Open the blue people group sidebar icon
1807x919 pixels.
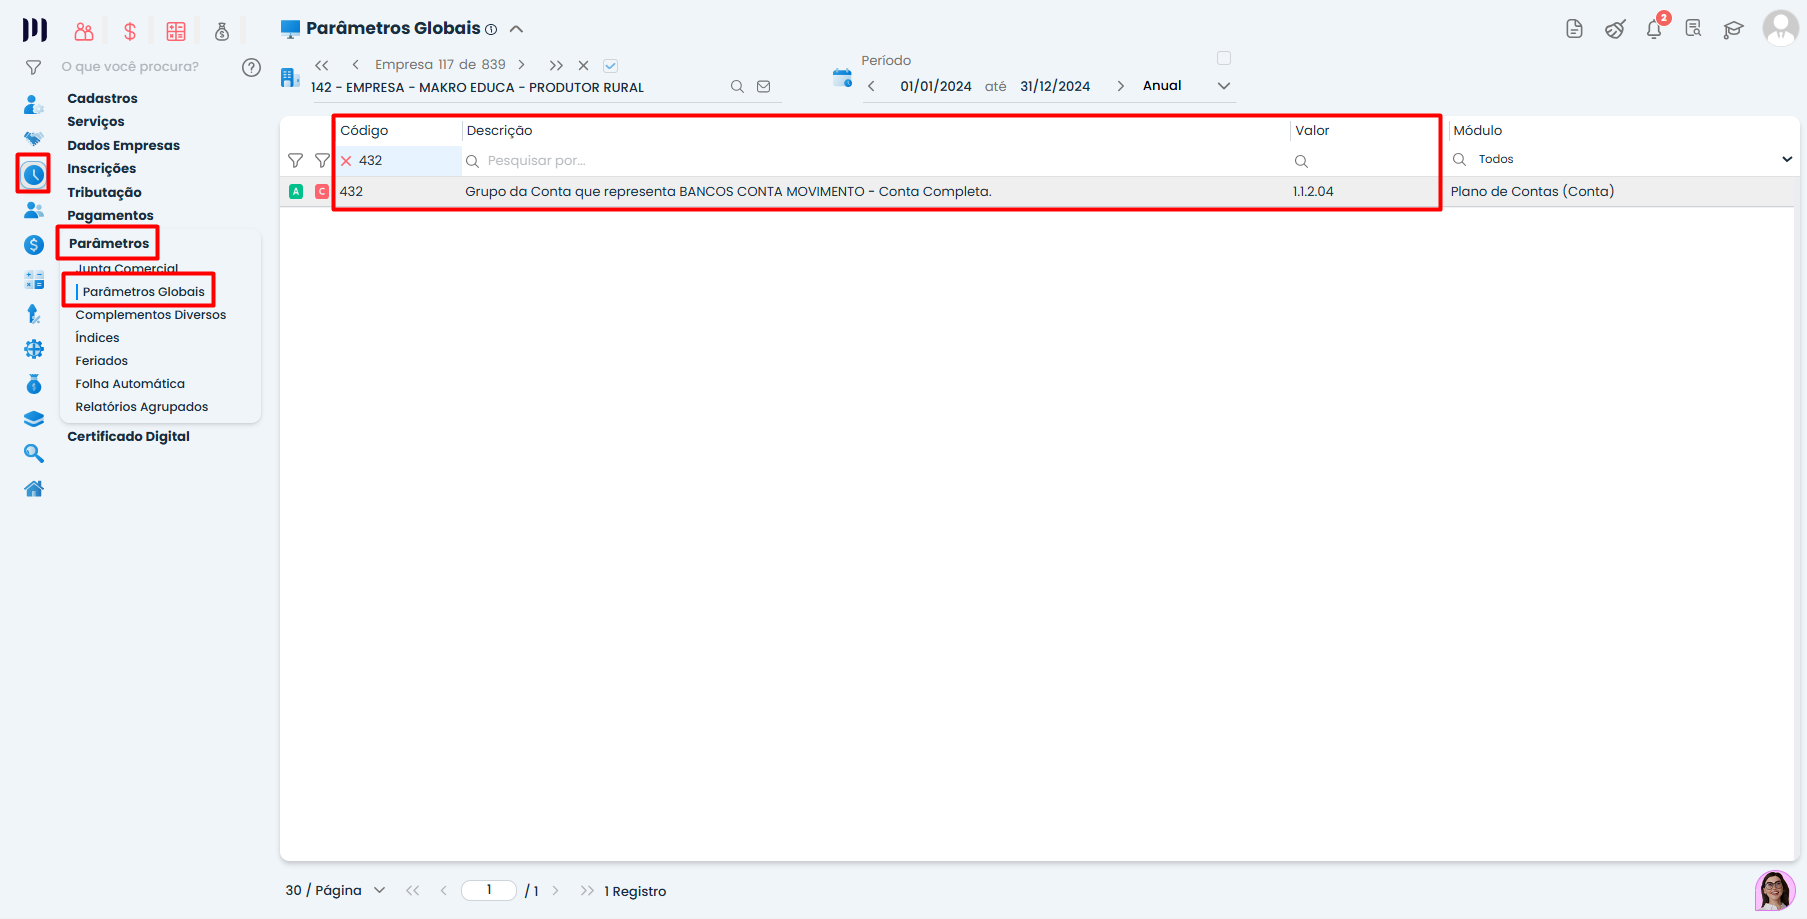[x=33, y=210]
